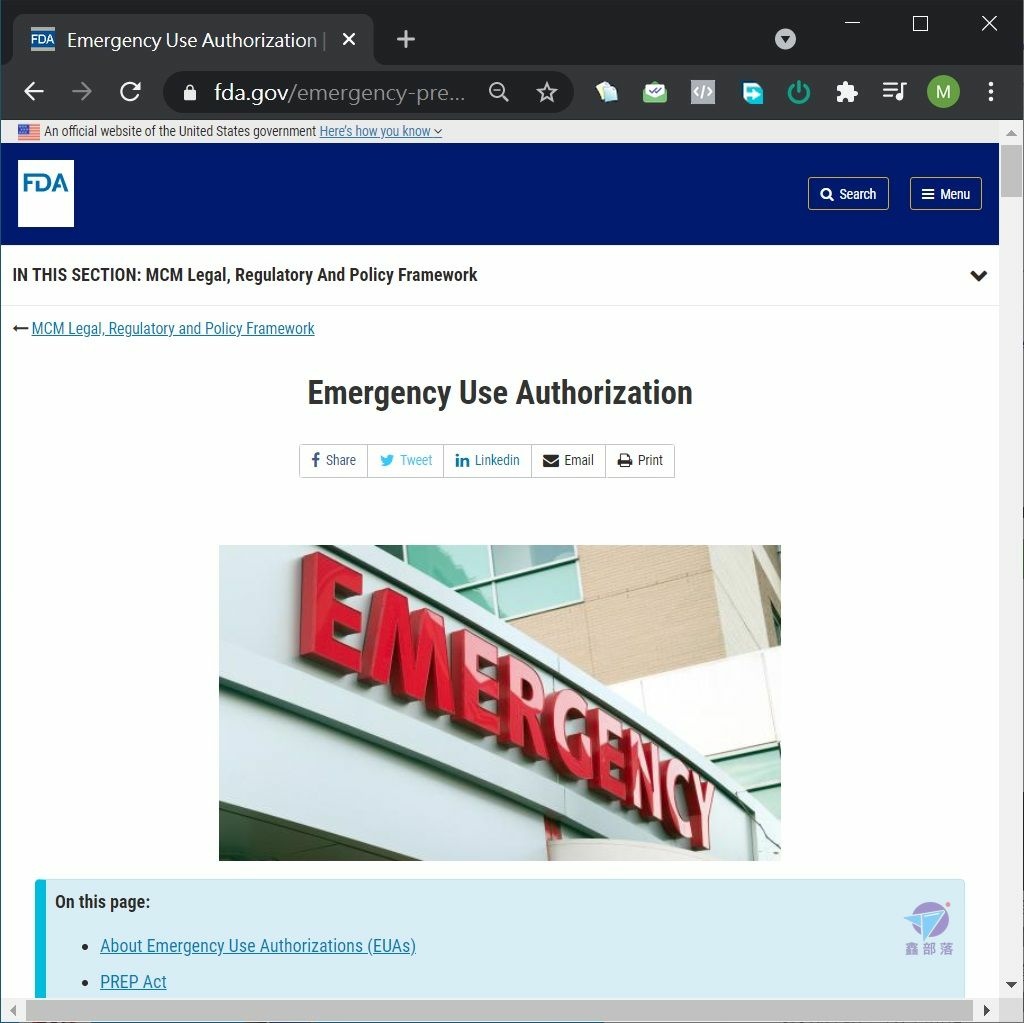View site security lock information
This screenshot has height=1023, width=1024.
click(x=189, y=92)
